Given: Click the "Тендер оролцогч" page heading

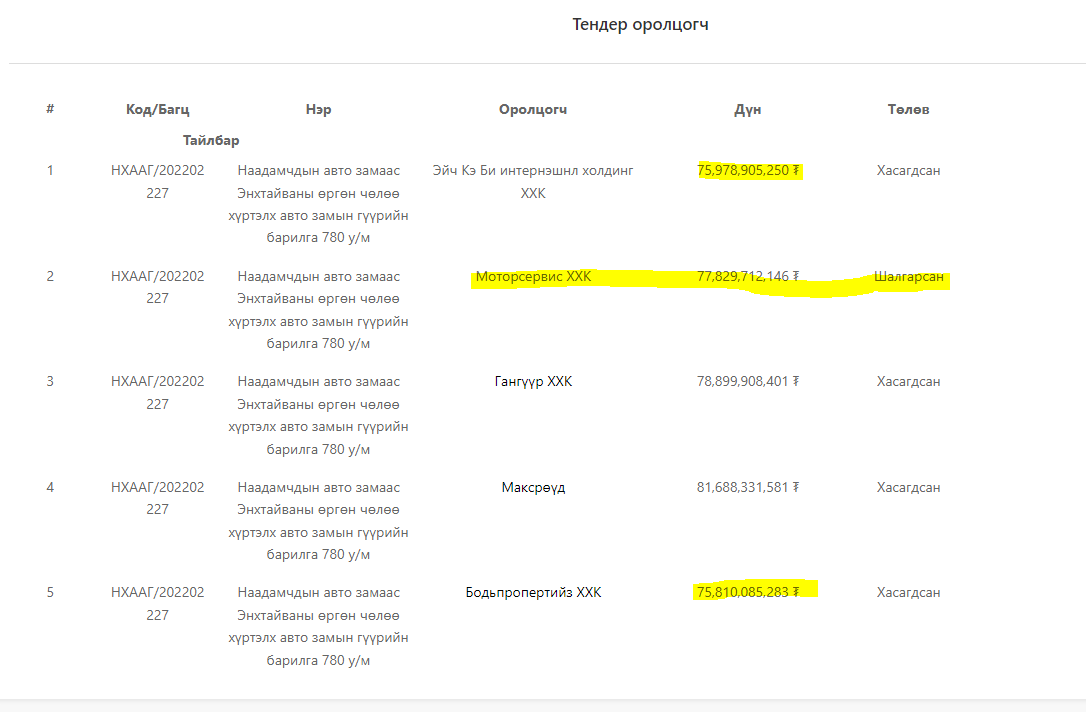Looking at the screenshot, I should (x=640, y=24).
